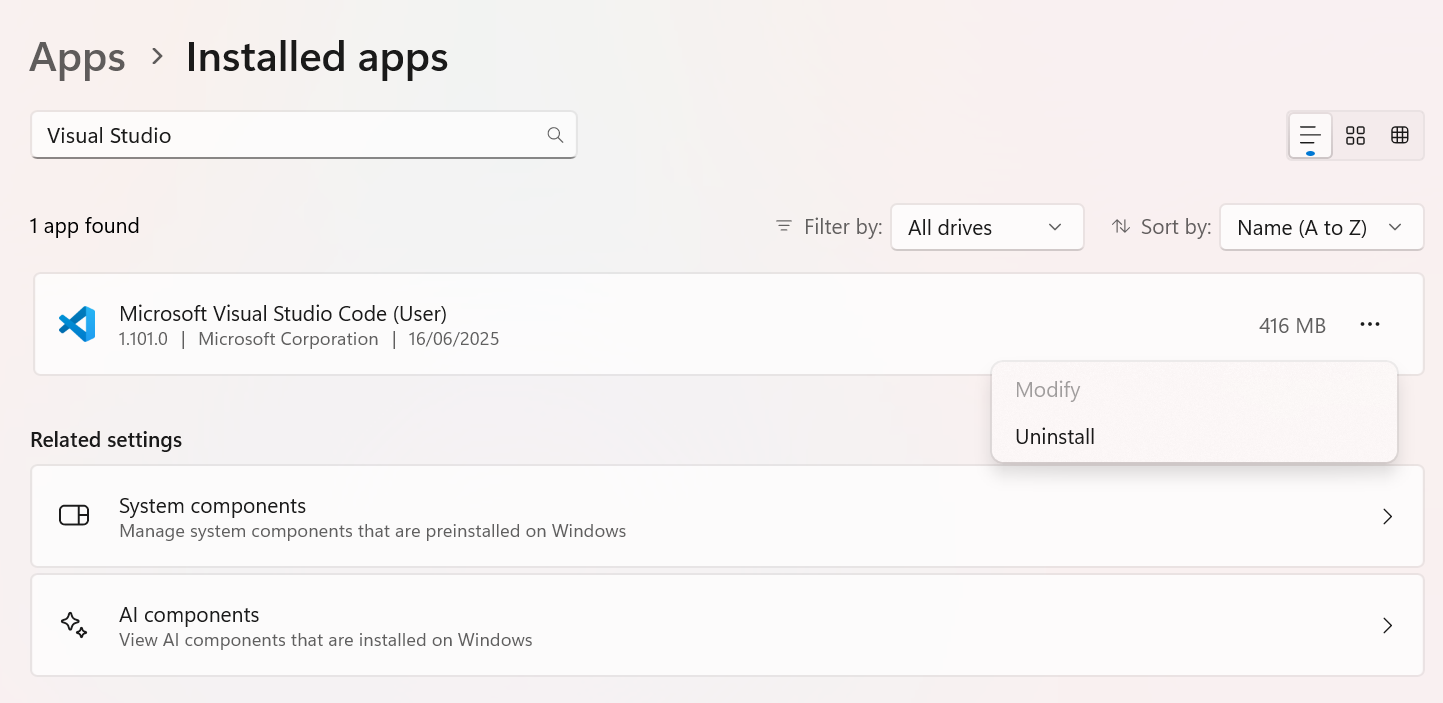Viewport: 1443px width, 703px height.
Task: Click the Visual Studio search field
Action: coord(304,135)
